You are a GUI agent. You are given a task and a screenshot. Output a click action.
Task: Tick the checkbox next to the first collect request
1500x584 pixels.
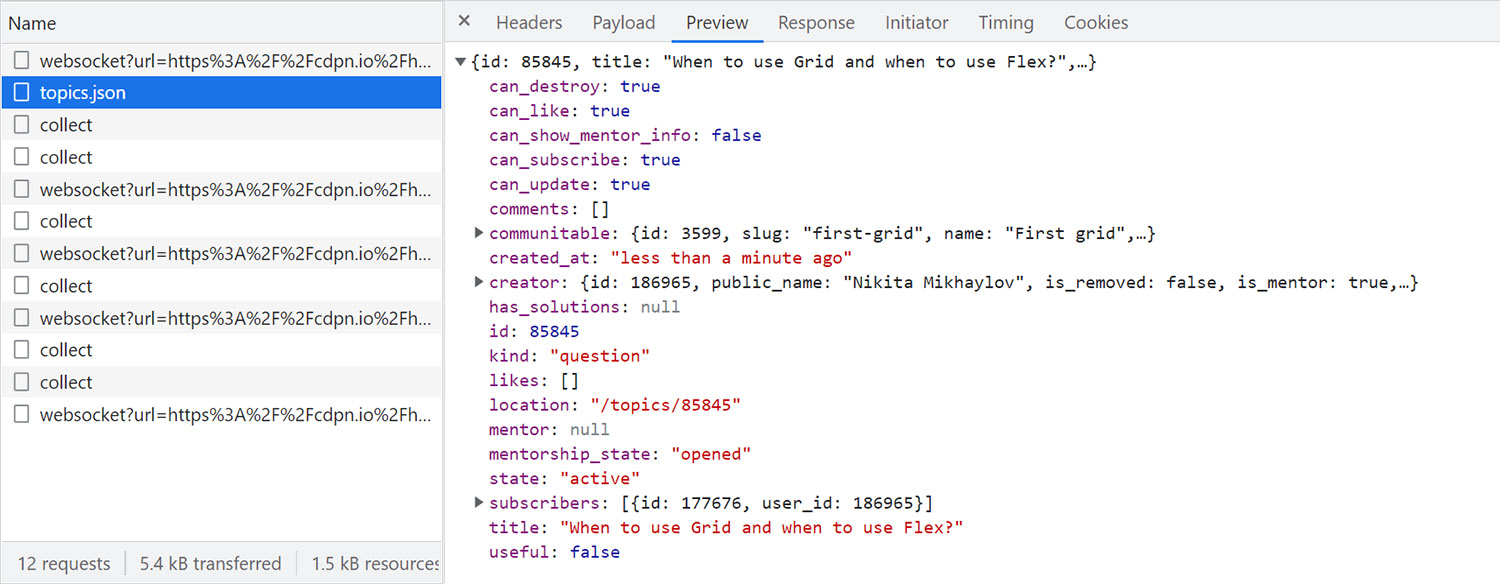[x=21, y=124]
